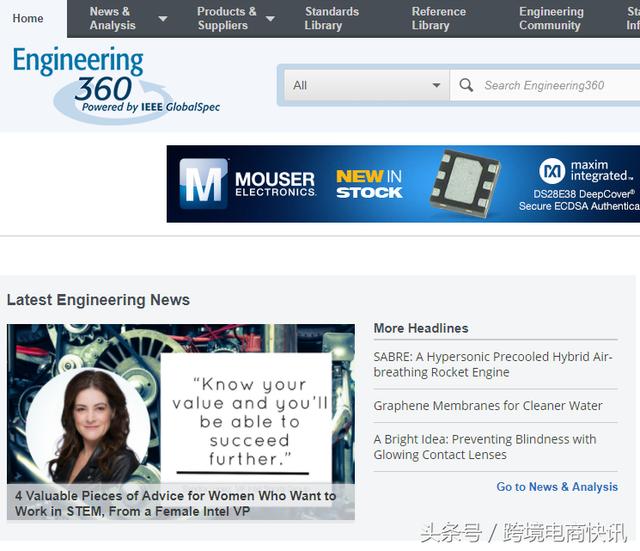The width and height of the screenshot is (640, 551).
Task: Open the Reference Library menu
Action: tap(438, 19)
